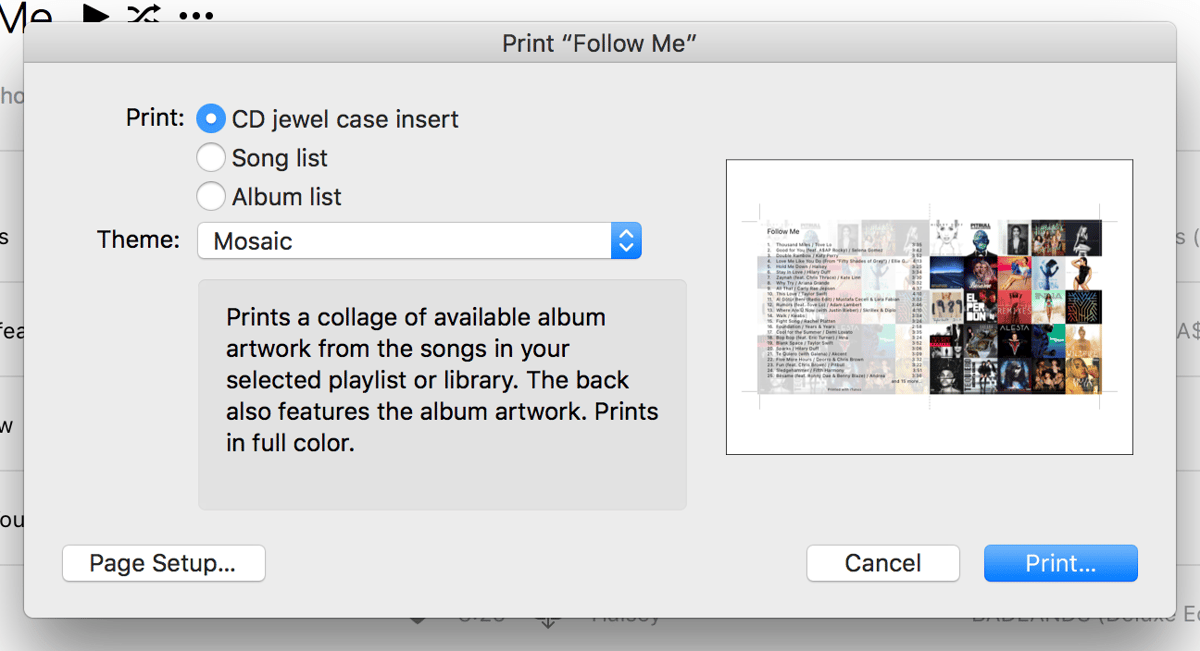Click the INNA album cover in preview
1200x651 pixels.
click(1048, 304)
